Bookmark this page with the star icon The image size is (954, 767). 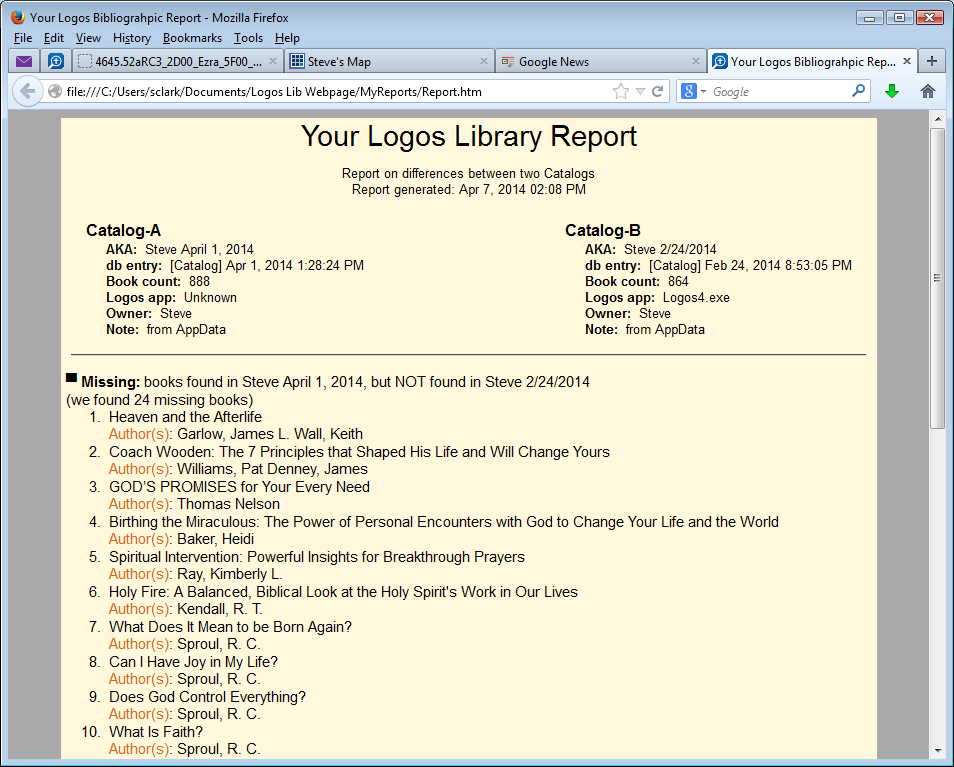(x=621, y=91)
